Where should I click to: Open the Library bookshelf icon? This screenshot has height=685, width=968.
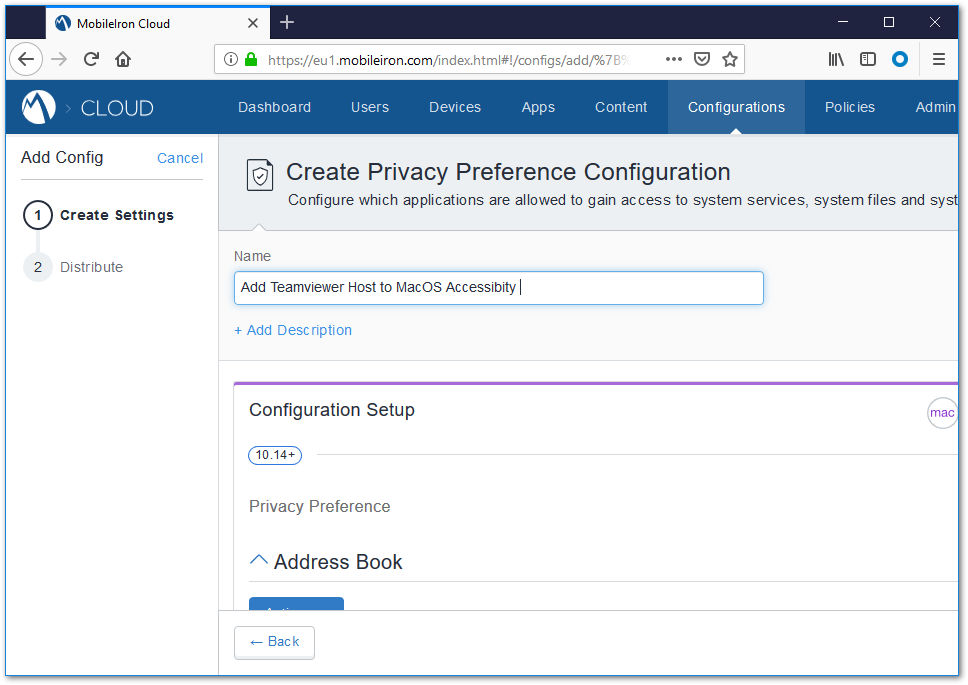point(836,59)
